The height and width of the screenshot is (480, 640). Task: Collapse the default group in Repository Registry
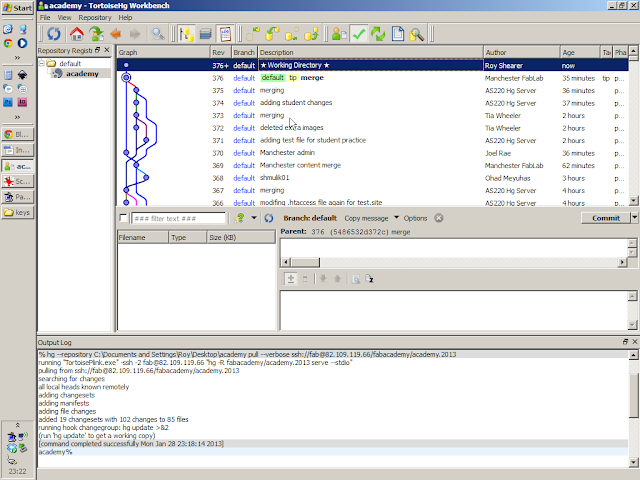(x=42, y=63)
